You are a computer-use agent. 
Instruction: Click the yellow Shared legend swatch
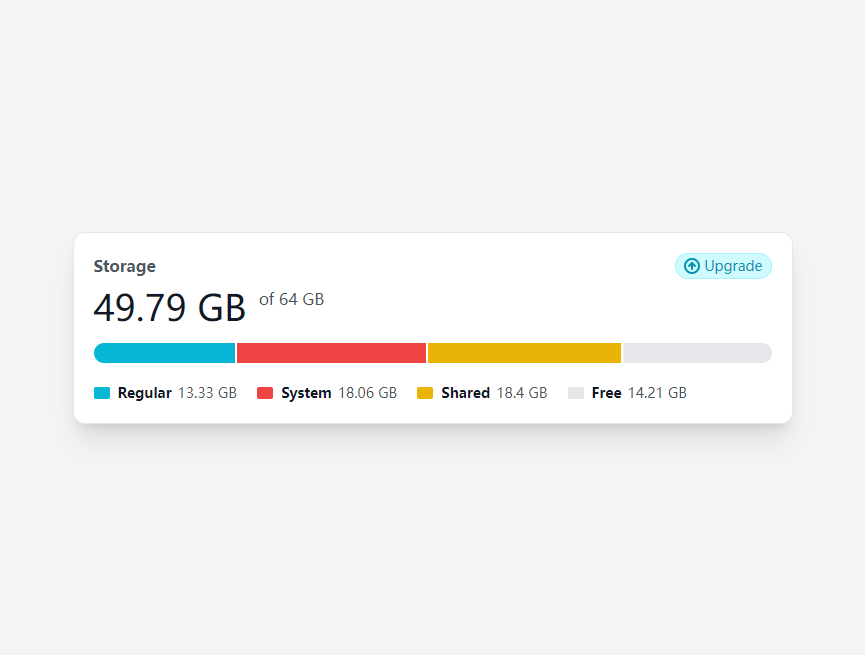point(425,393)
